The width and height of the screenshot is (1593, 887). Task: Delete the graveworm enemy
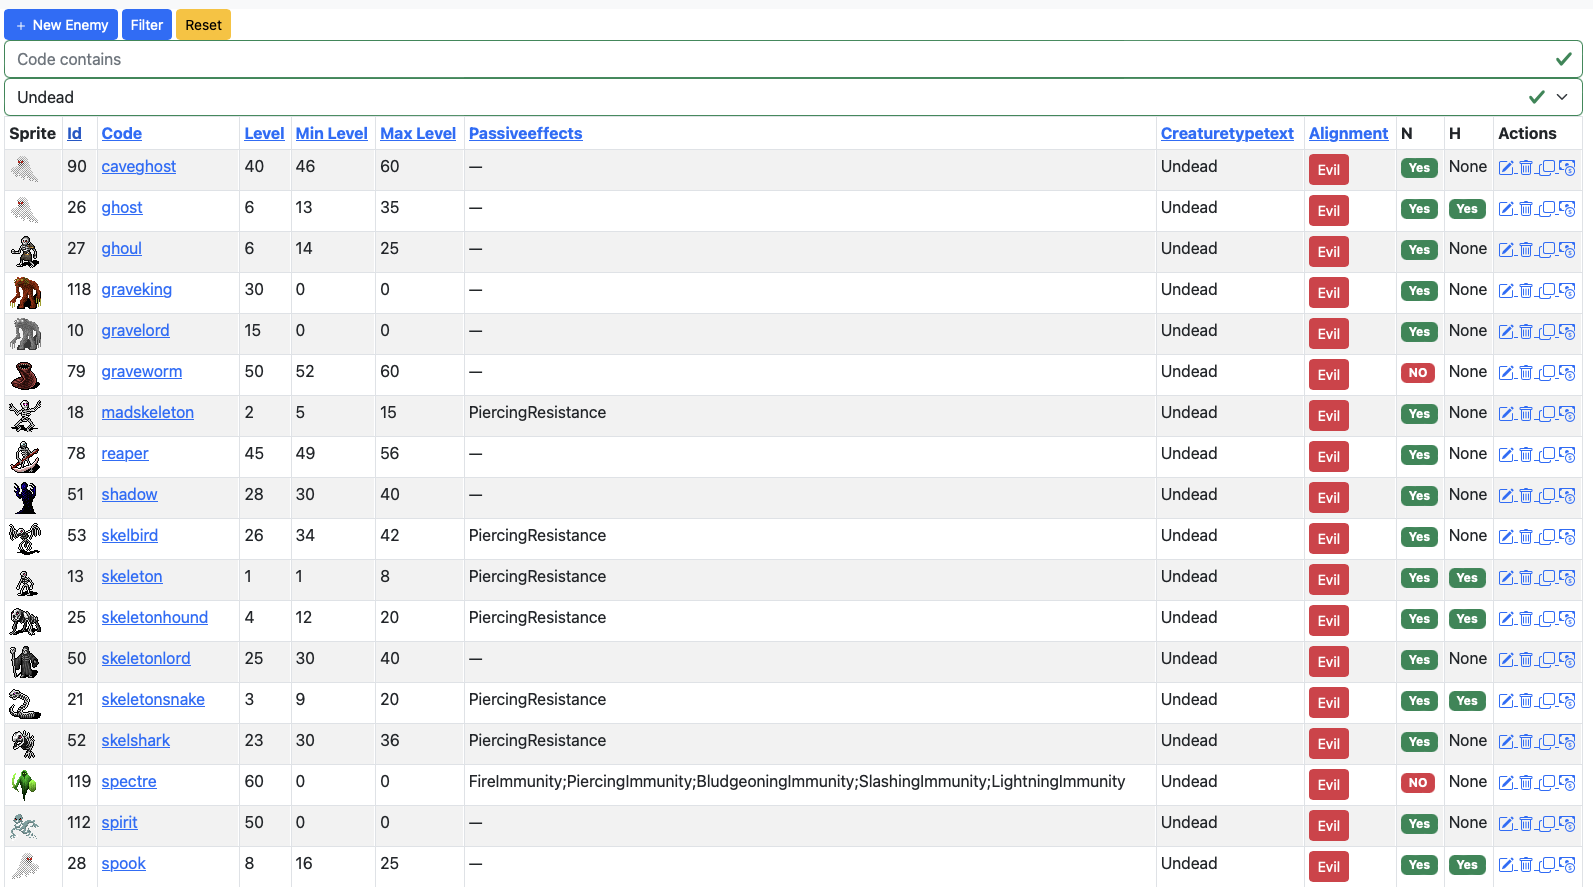[x=1526, y=373]
